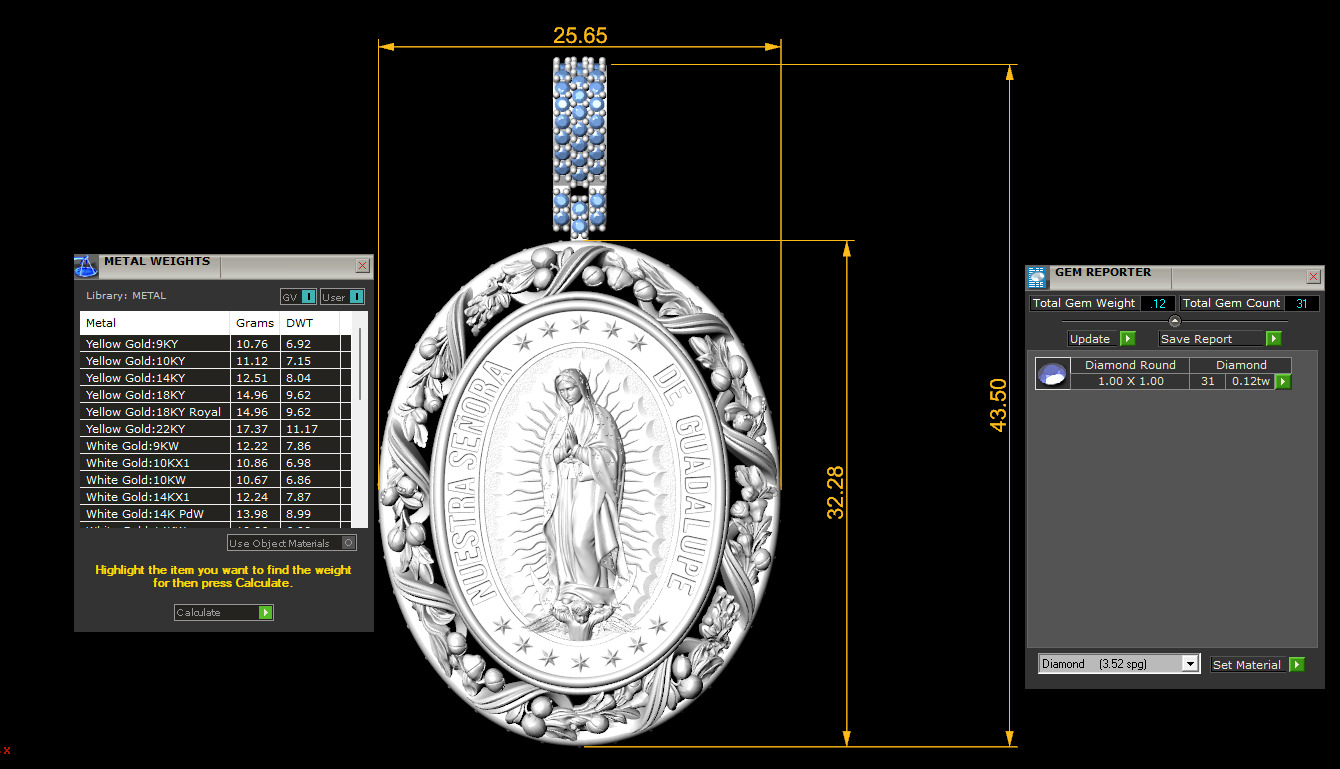Click green arrow beside Update
Image resolution: width=1340 pixels, height=769 pixels.
pos(1127,339)
